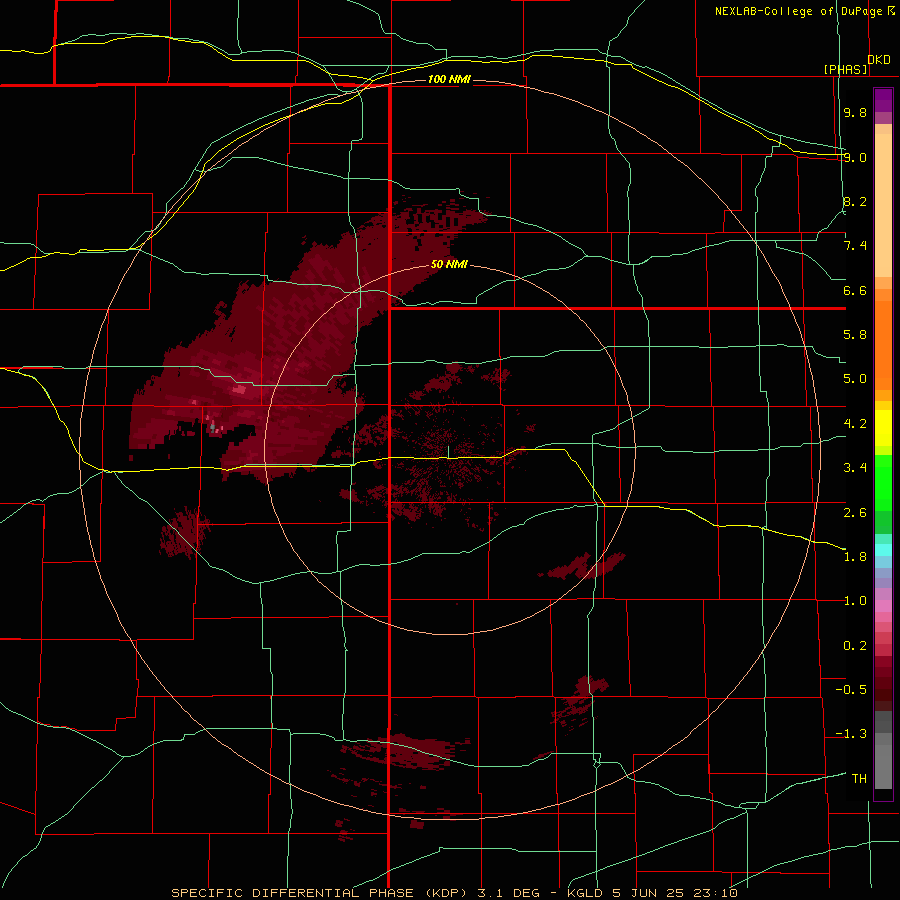Click the 5.8 scale value
Screen dimensions: 900x900
pyautogui.click(x=855, y=335)
